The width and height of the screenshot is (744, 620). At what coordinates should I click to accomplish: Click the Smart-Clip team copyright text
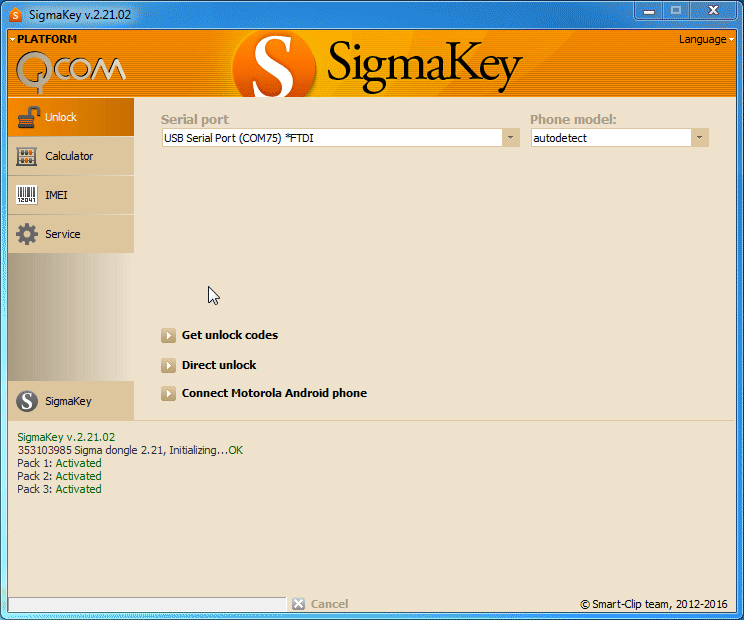(x=654, y=604)
